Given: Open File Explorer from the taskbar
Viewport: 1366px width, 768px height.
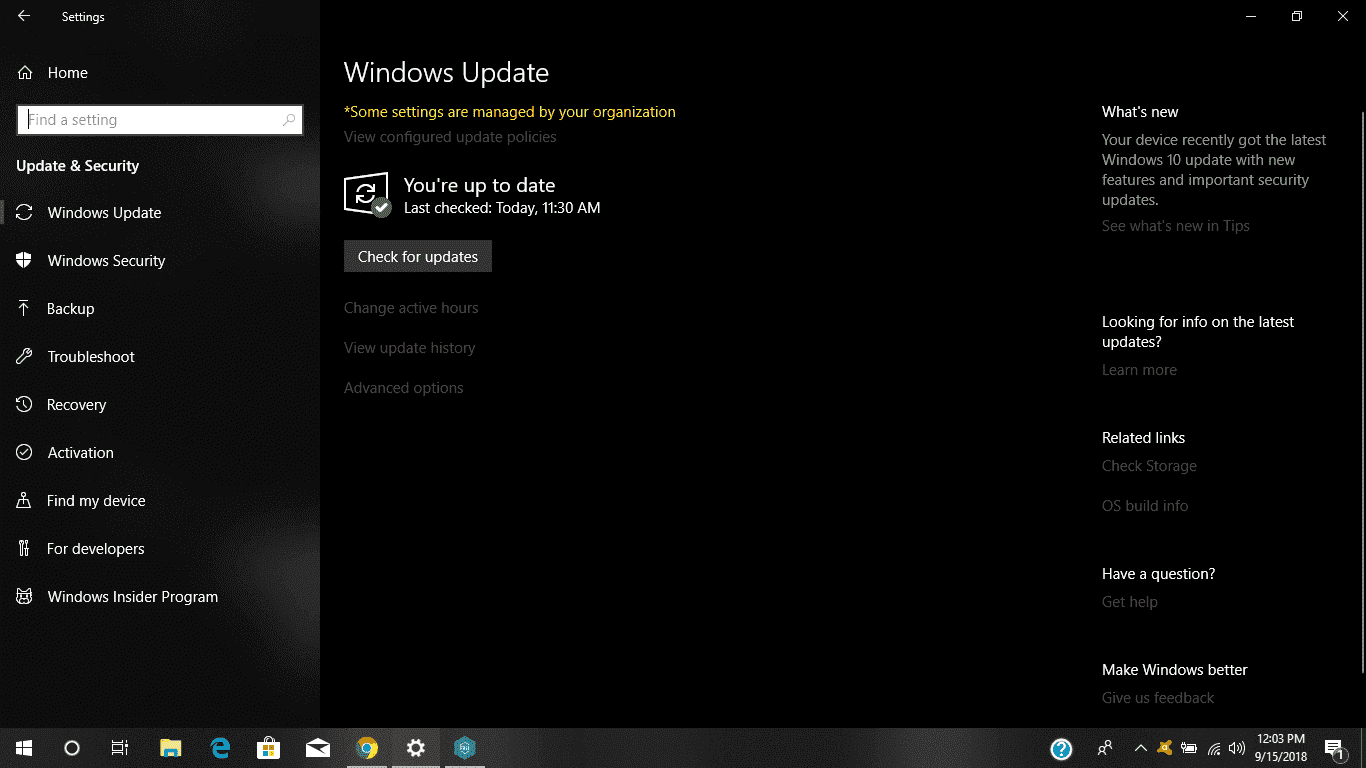Looking at the screenshot, I should click(171, 748).
